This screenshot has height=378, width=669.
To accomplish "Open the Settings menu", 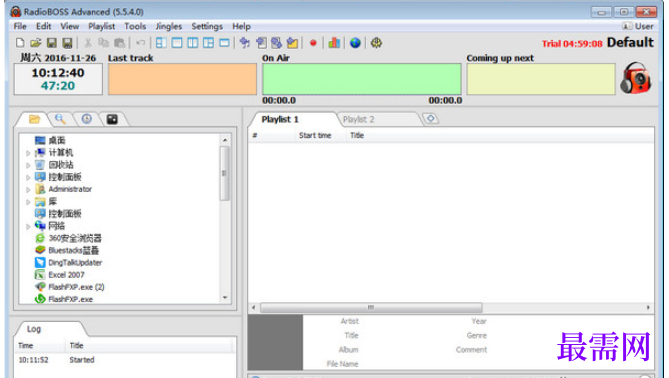I will coord(207,26).
